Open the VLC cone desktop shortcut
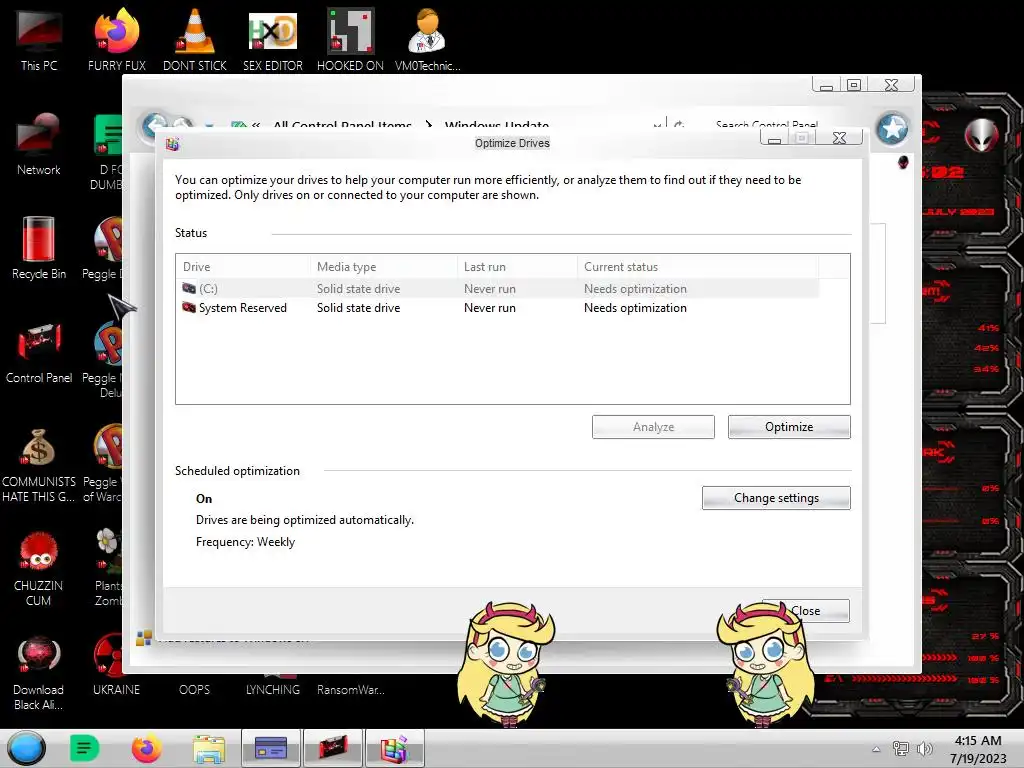The width and height of the screenshot is (1024, 768). click(195, 38)
